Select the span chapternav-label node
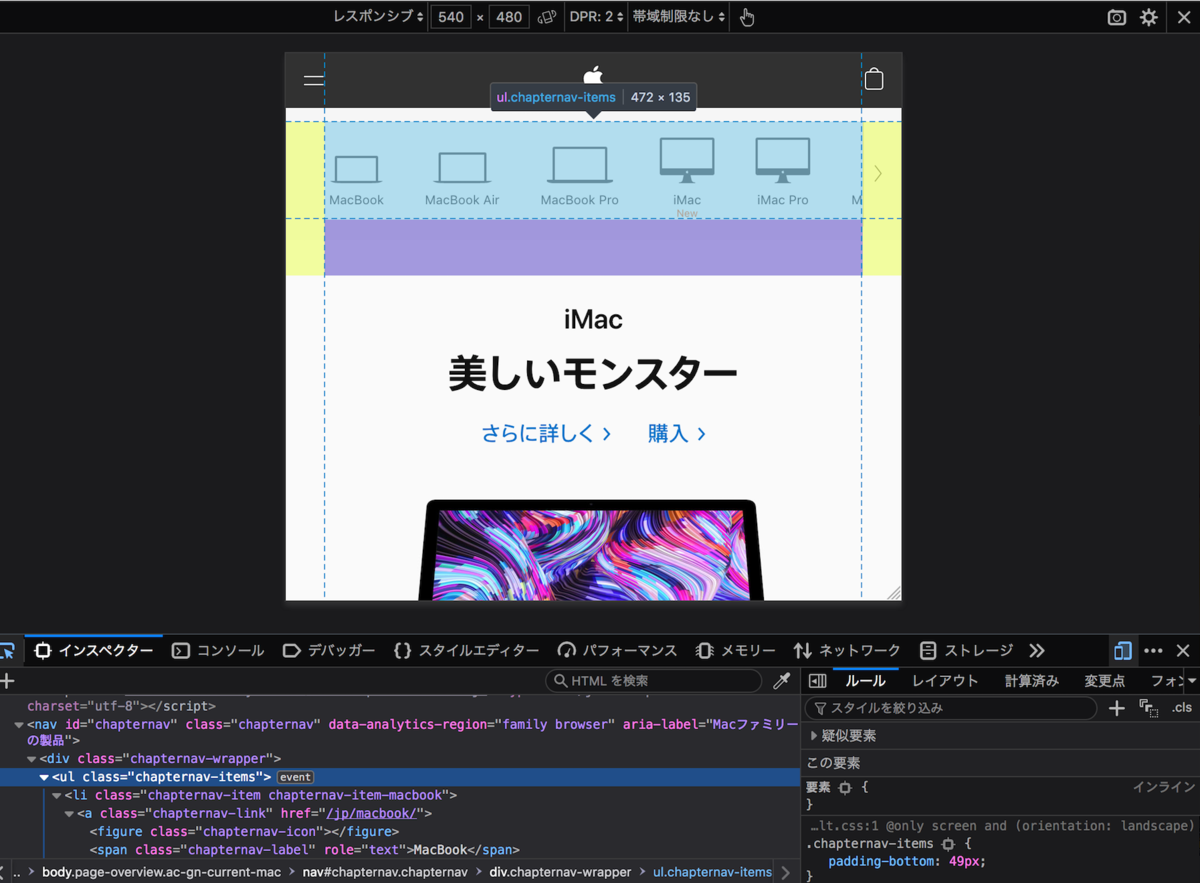Viewport: 1200px width, 883px height. [304, 850]
